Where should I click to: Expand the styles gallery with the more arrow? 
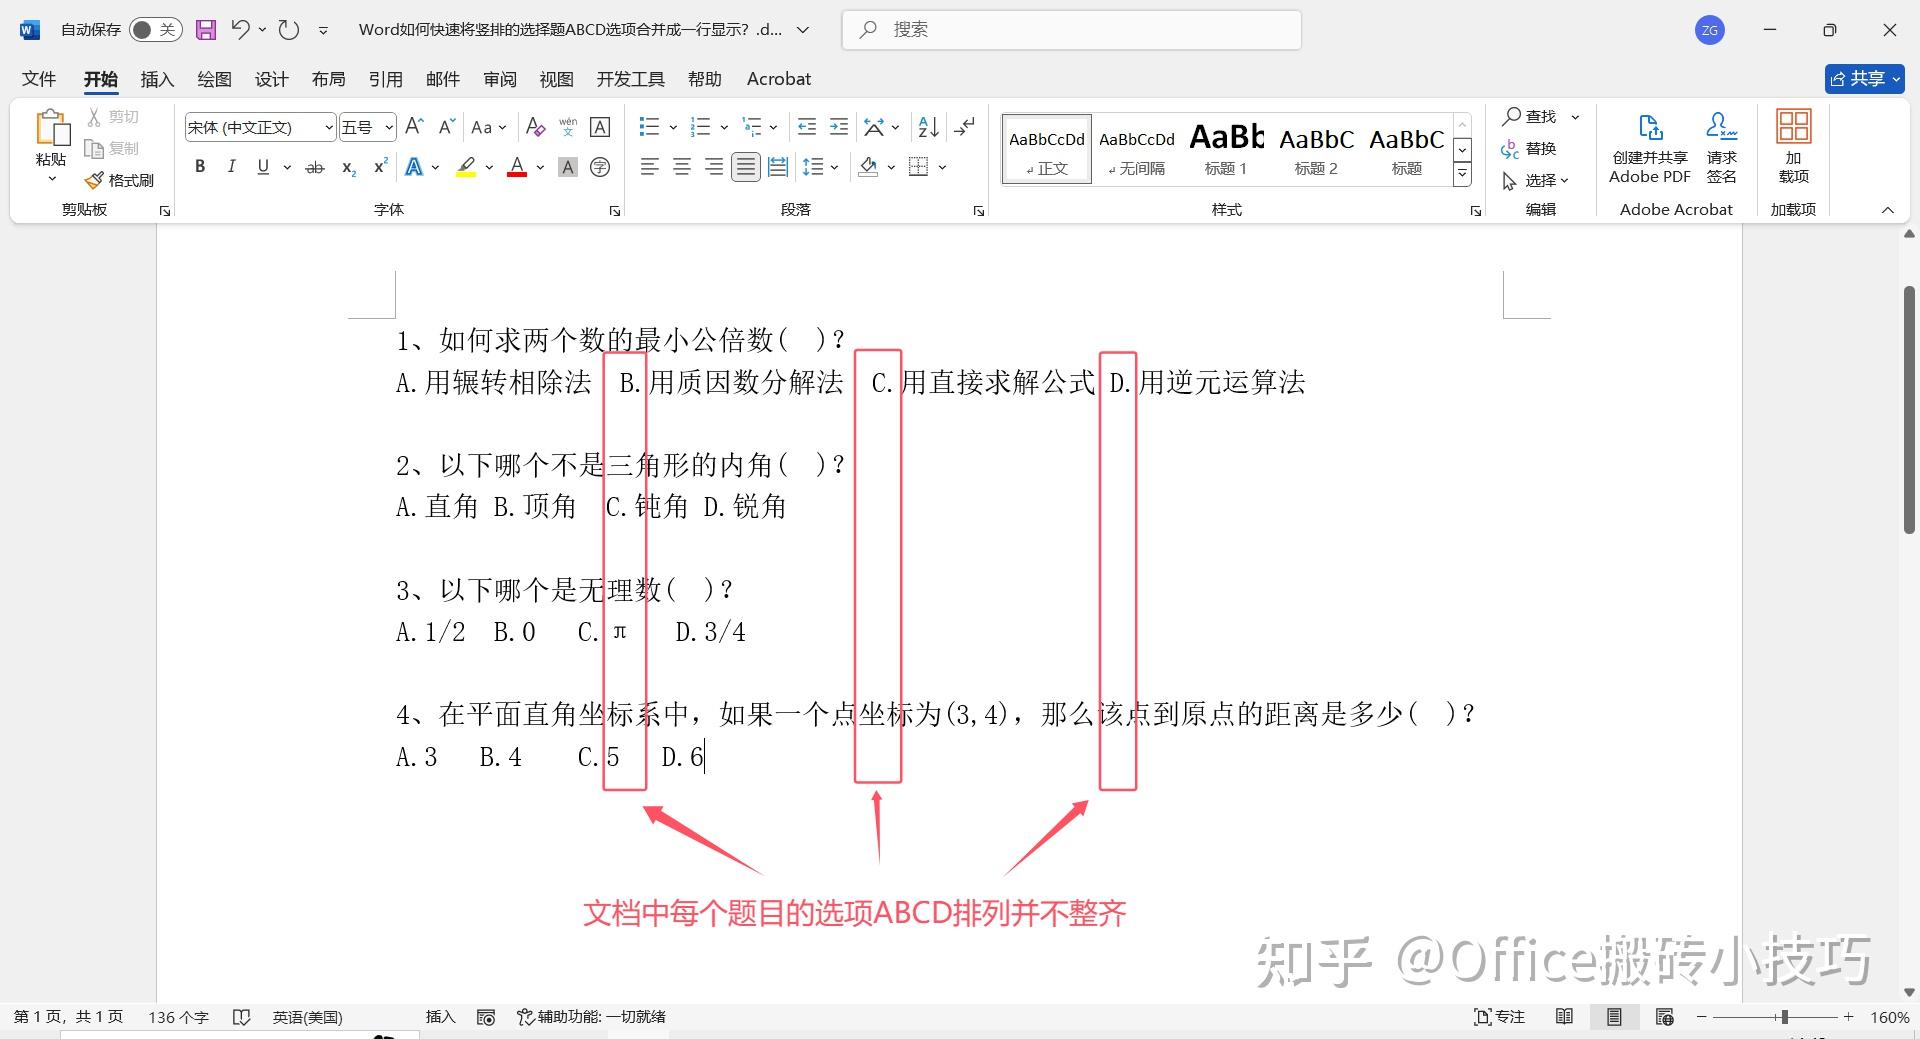tap(1462, 172)
